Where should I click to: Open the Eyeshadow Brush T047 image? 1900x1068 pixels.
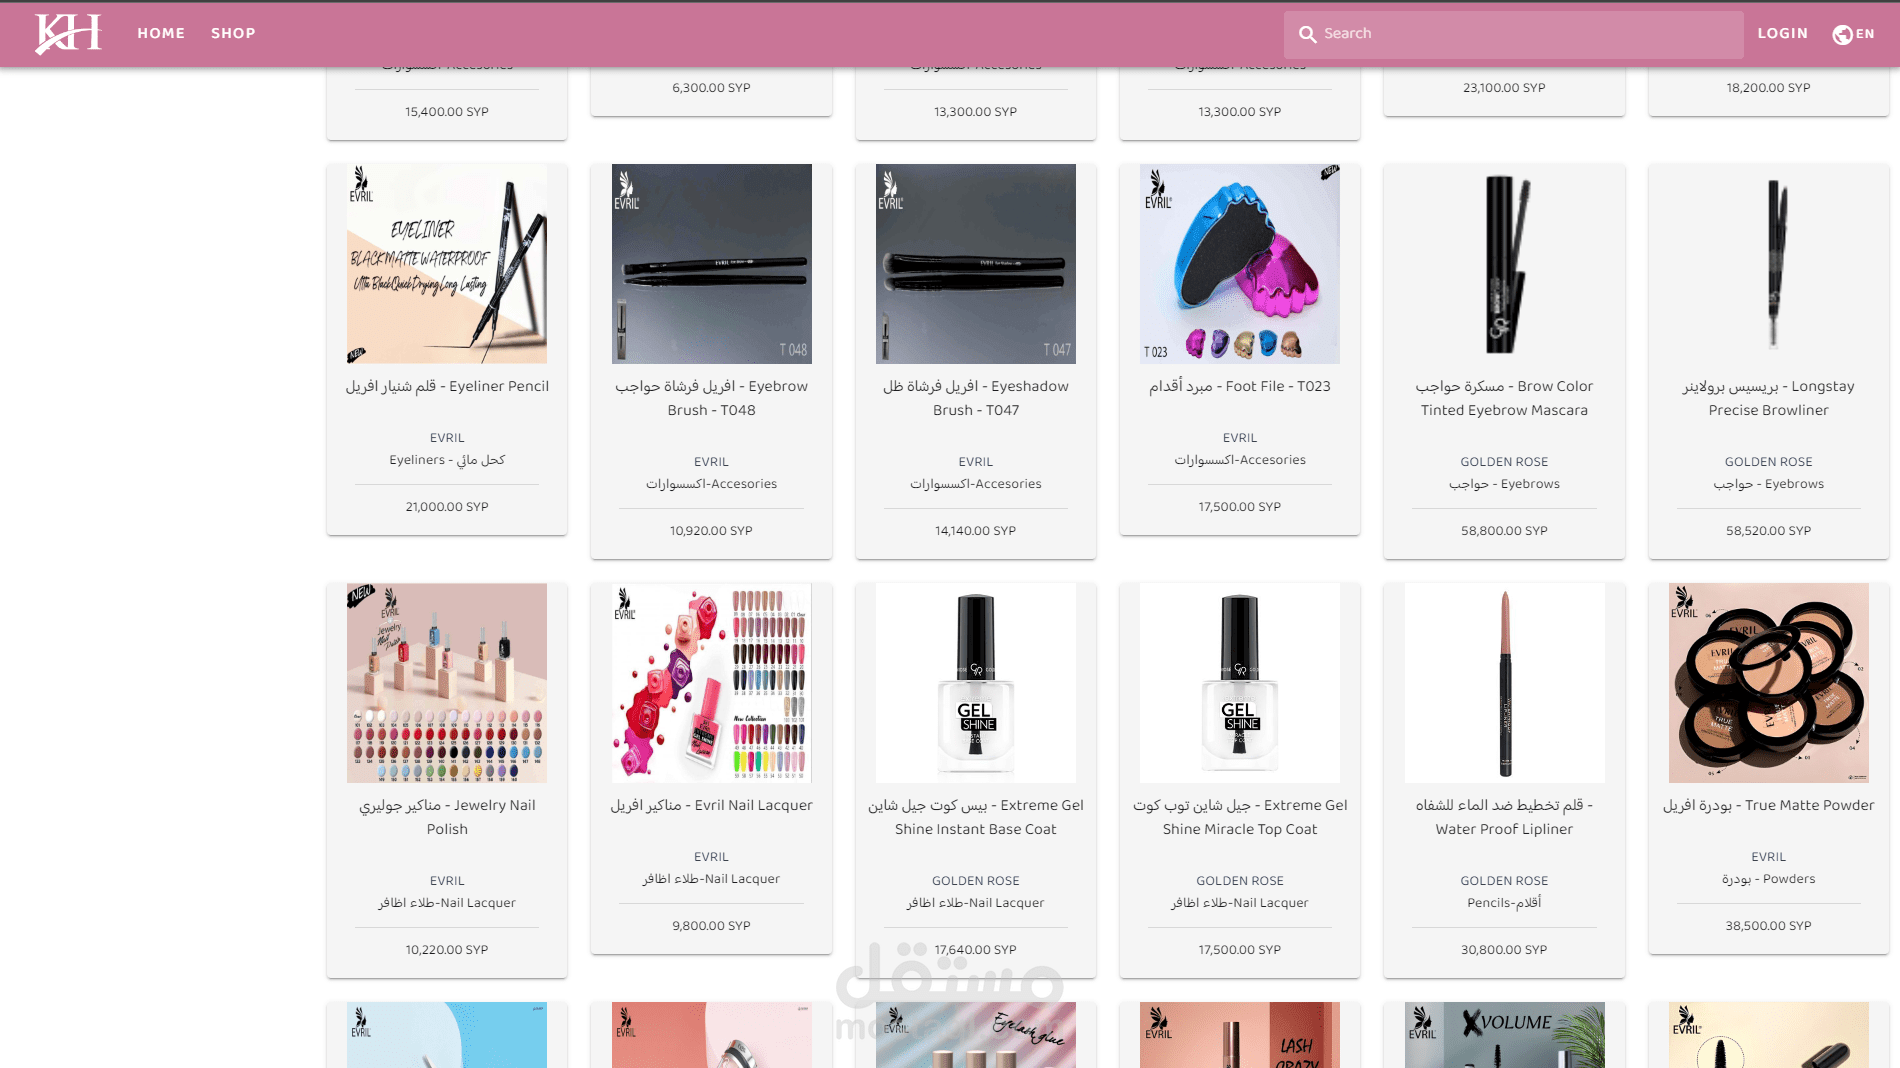point(975,264)
